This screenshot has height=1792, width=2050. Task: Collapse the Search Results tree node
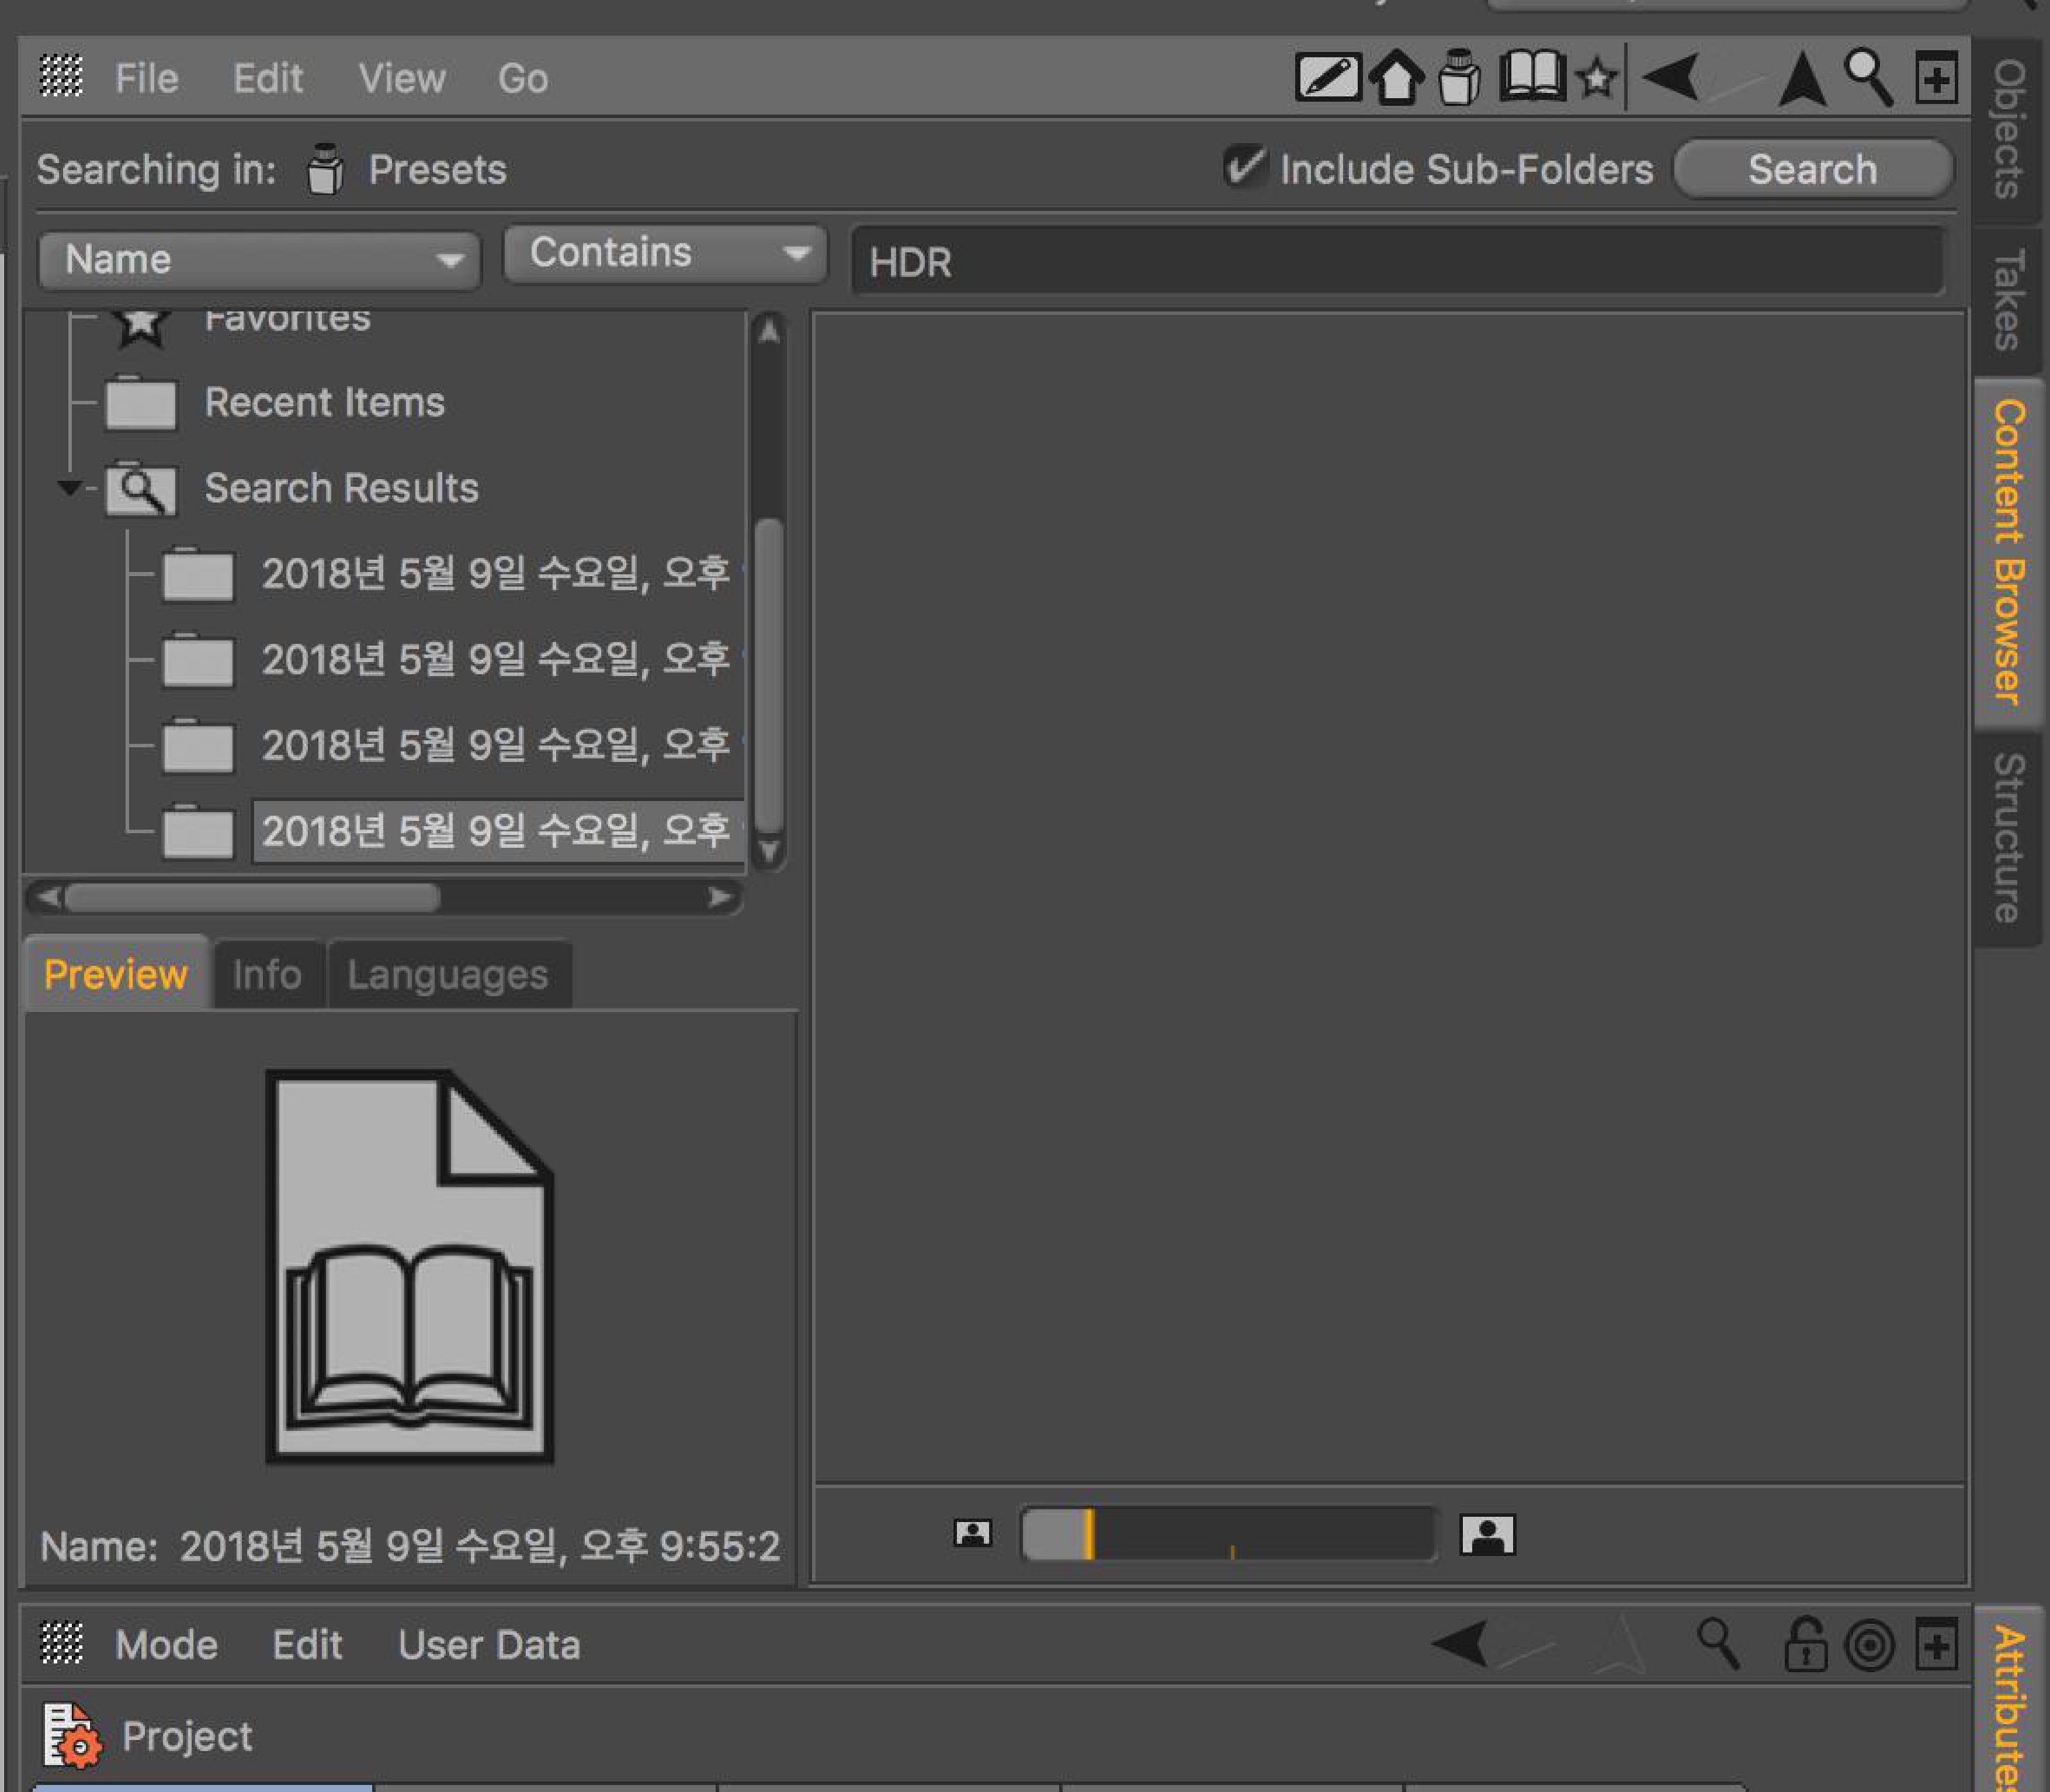pyautogui.click(x=69, y=488)
